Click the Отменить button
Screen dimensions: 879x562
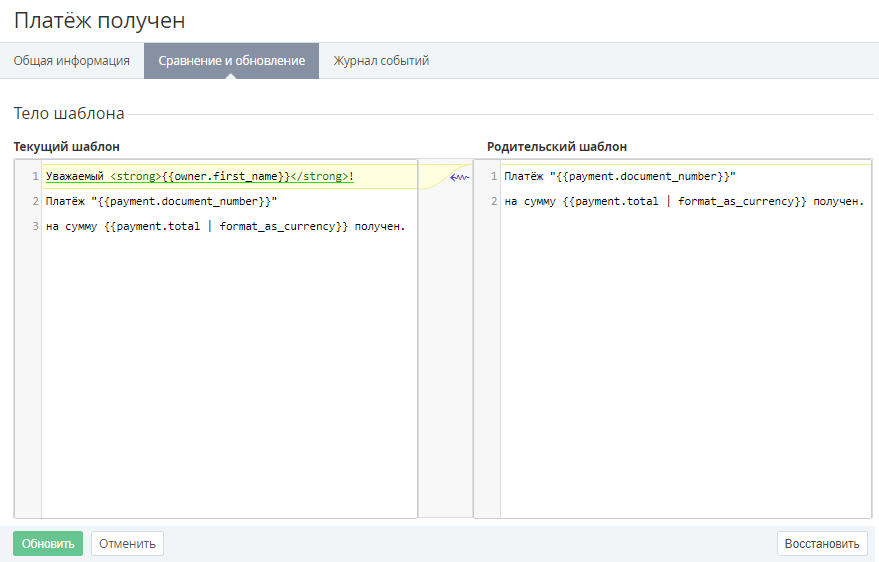tap(127, 544)
